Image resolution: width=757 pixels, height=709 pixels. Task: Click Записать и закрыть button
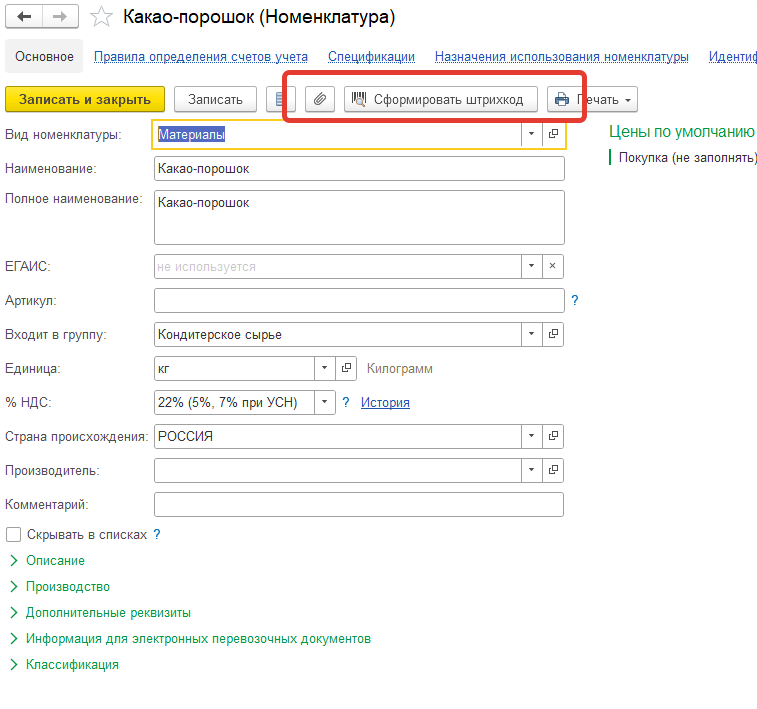coord(85,99)
